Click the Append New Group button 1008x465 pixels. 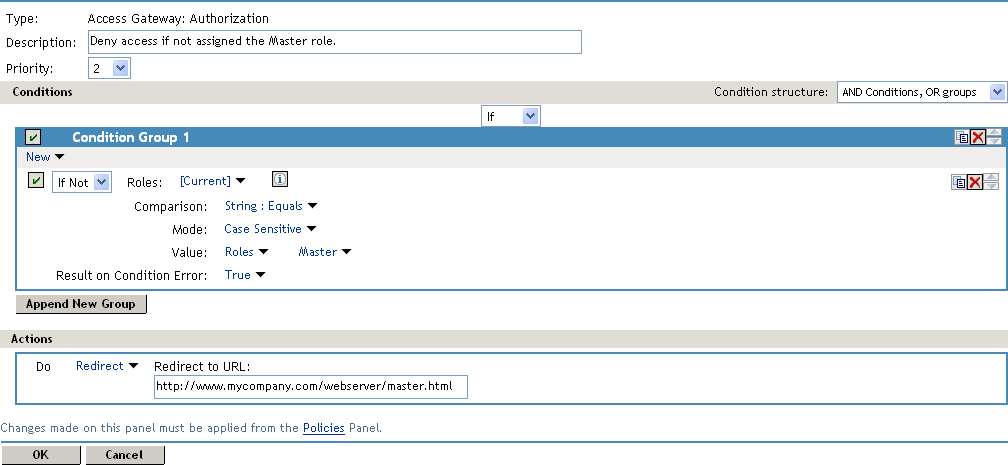[81, 303]
